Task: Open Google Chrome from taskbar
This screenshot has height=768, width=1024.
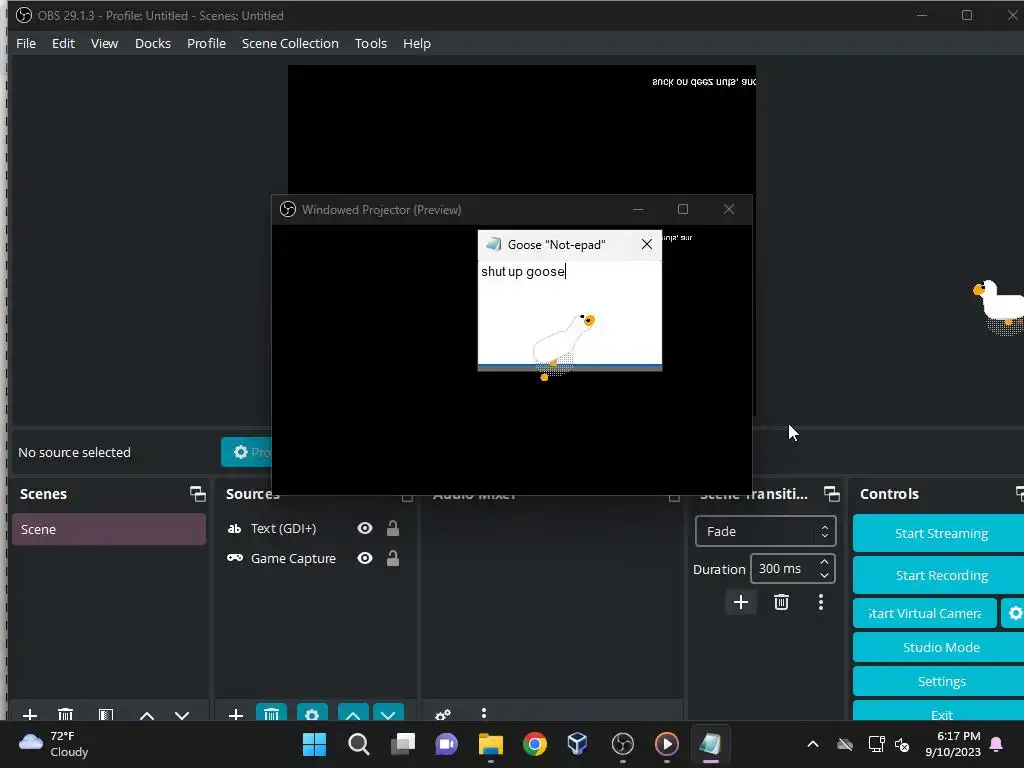Action: coord(535,744)
